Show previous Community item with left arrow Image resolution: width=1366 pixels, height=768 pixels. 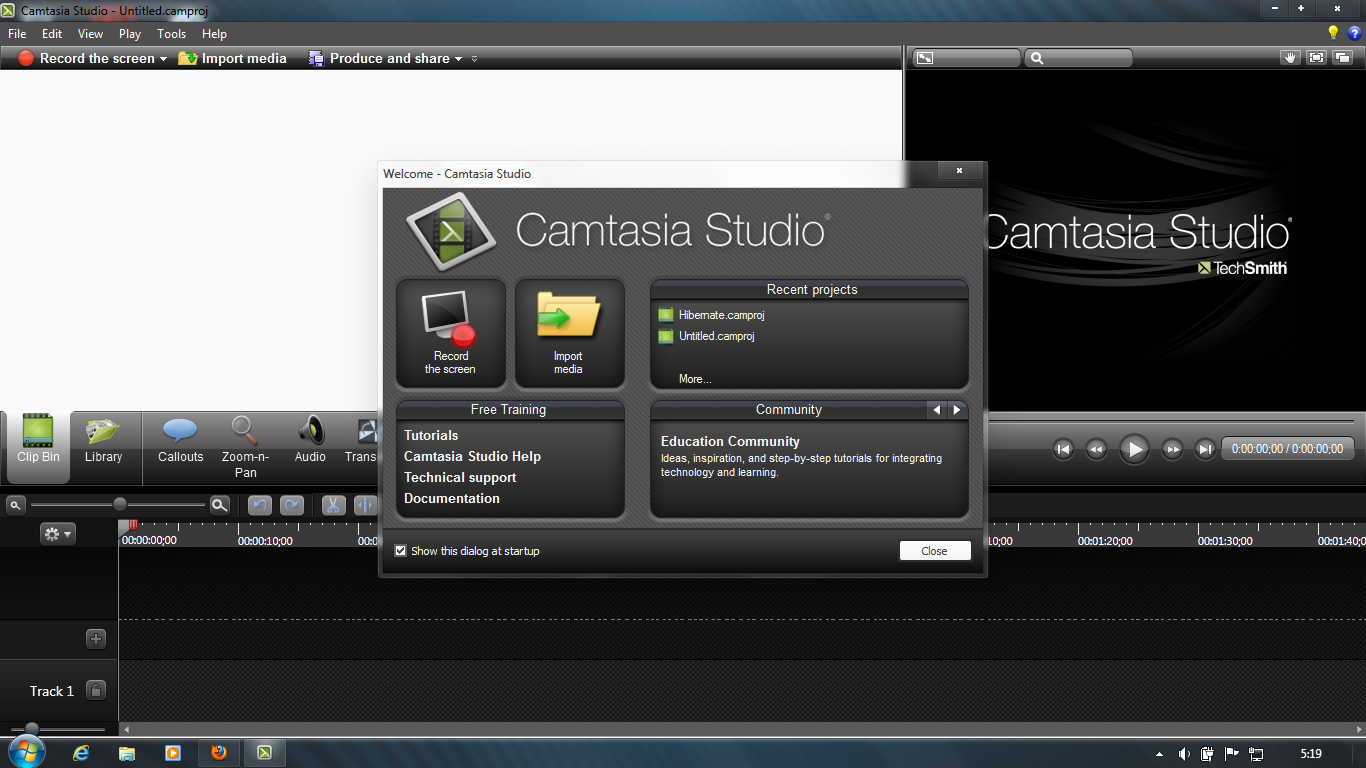[x=937, y=410]
